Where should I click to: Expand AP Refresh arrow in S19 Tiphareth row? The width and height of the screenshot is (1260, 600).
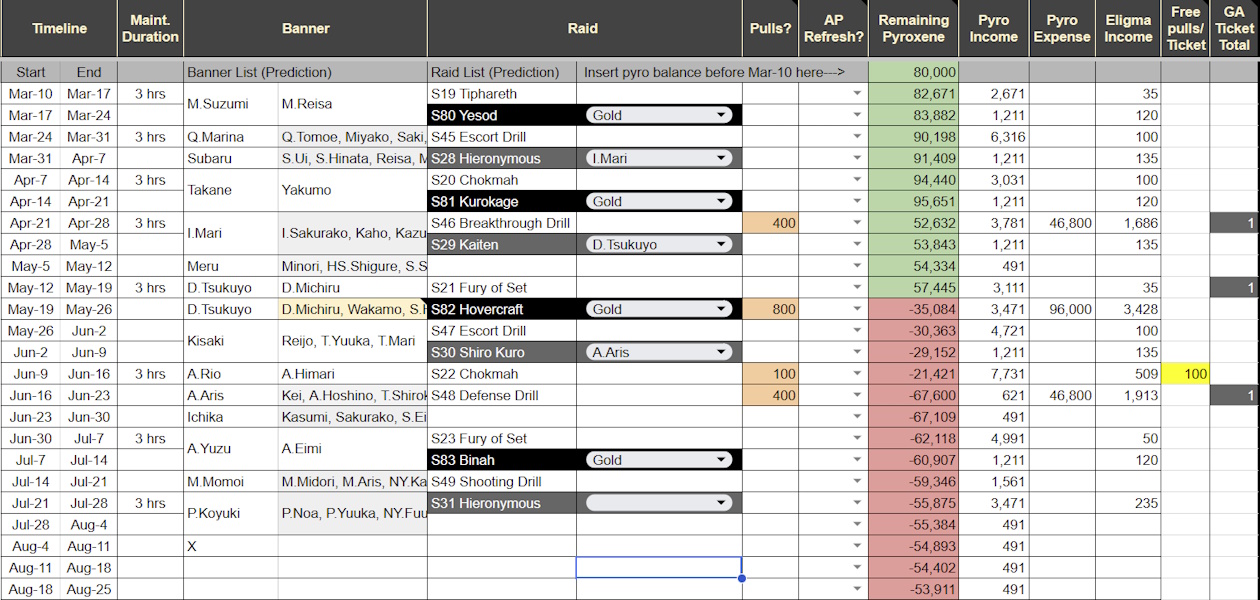click(x=857, y=94)
